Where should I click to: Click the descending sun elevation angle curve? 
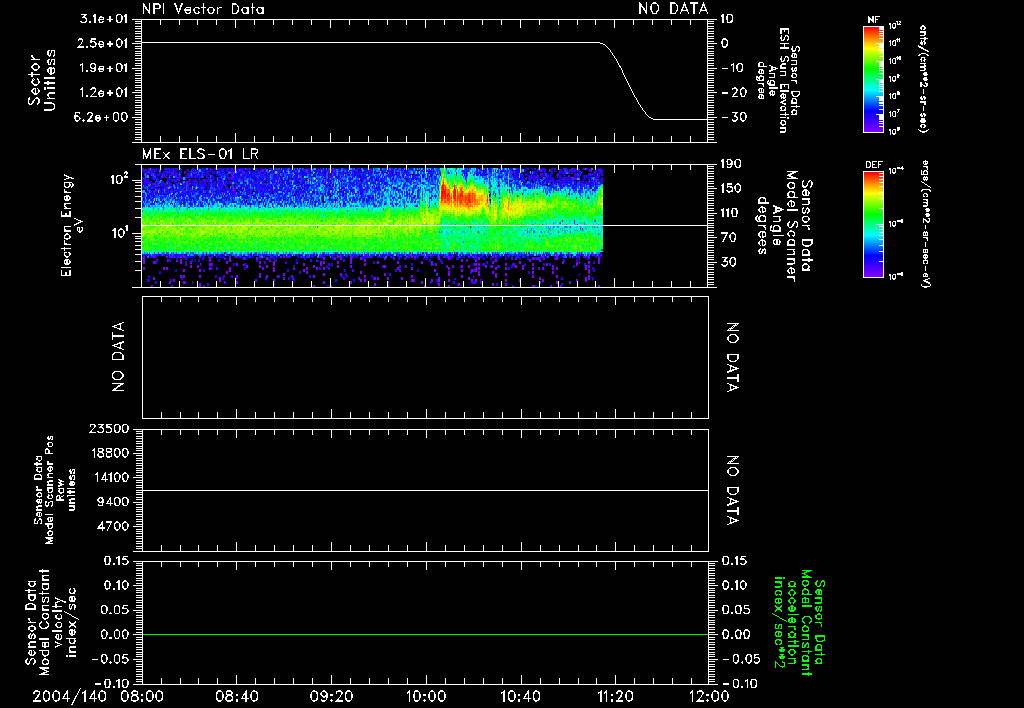(x=626, y=80)
